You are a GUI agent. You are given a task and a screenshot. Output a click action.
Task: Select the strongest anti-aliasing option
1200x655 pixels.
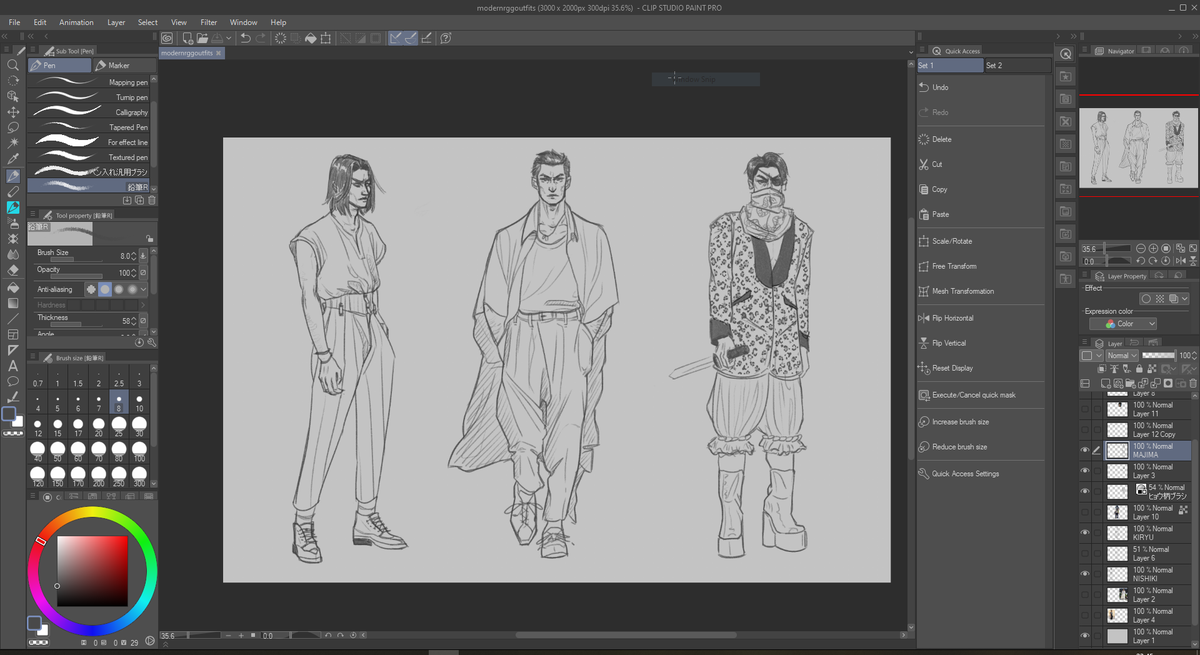(x=132, y=289)
